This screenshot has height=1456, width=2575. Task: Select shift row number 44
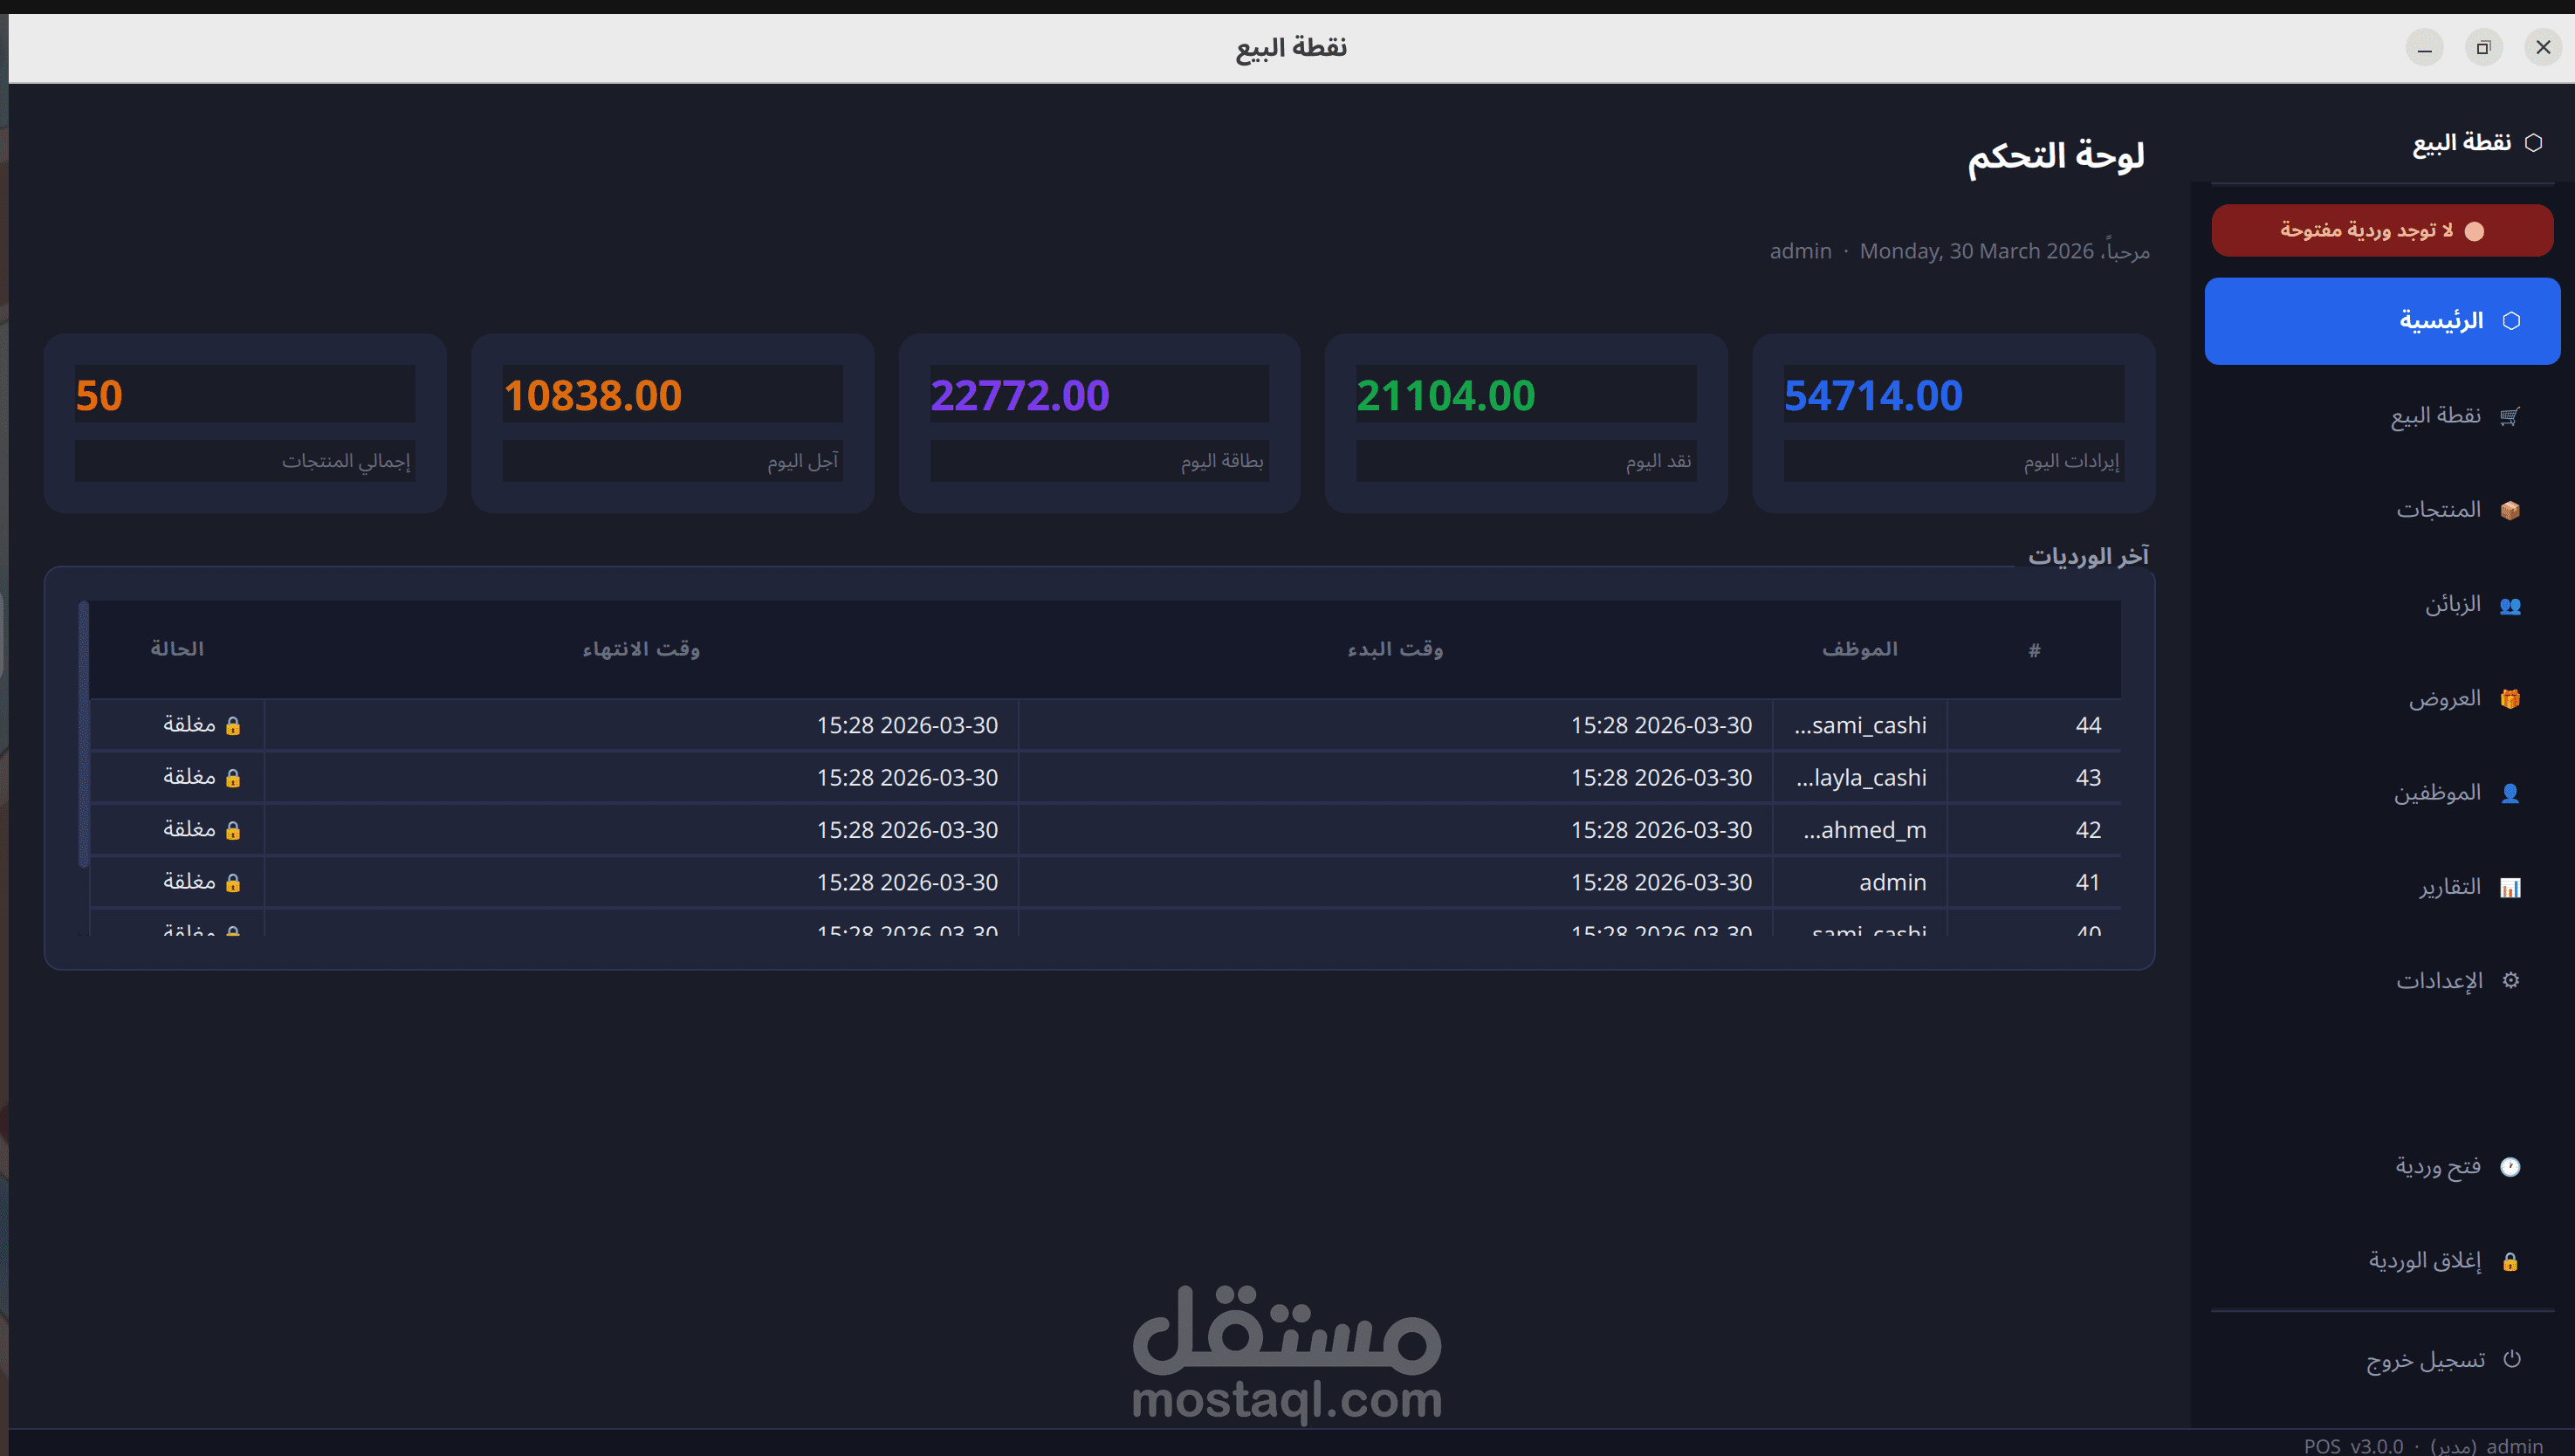click(x=2086, y=725)
